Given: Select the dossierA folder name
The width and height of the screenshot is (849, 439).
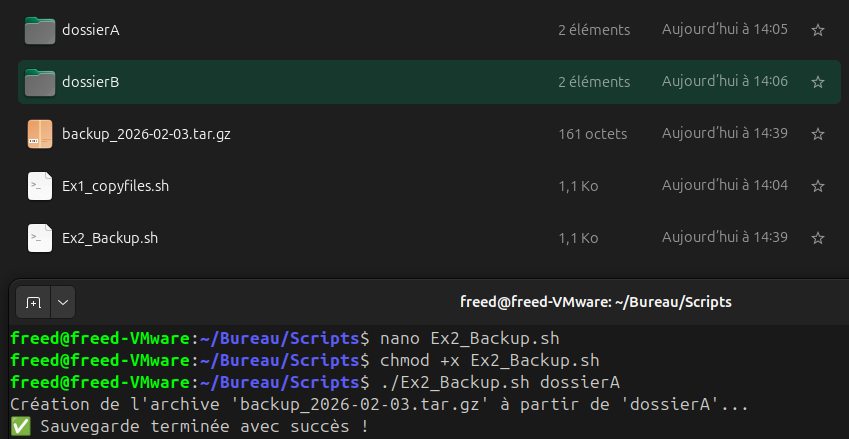Looking at the screenshot, I should (91, 30).
